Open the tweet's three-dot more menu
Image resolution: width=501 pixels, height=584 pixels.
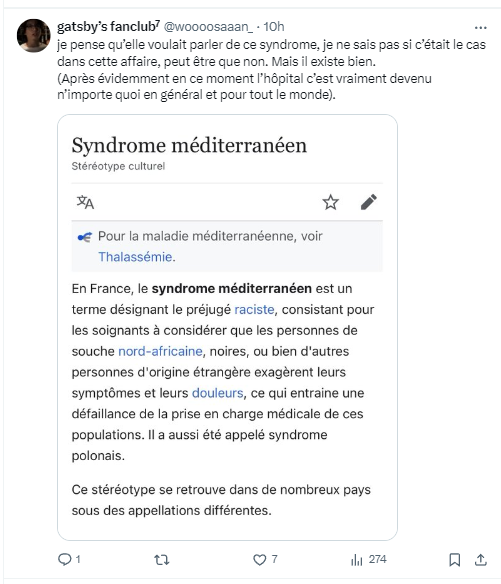[x=481, y=28]
